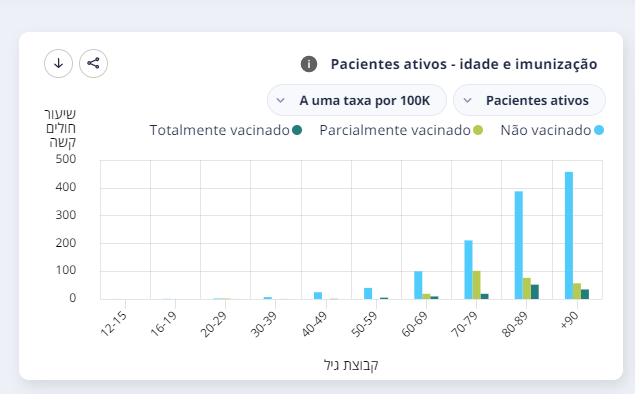Click the 'קבוצת גיל' x-axis title

(x=351, y=364)
